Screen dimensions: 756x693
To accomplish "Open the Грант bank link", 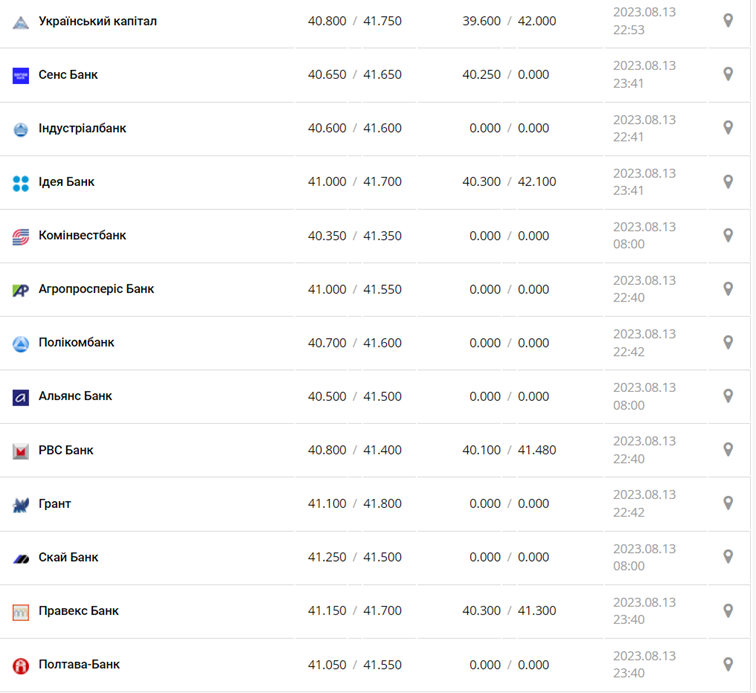I will 55,504.
